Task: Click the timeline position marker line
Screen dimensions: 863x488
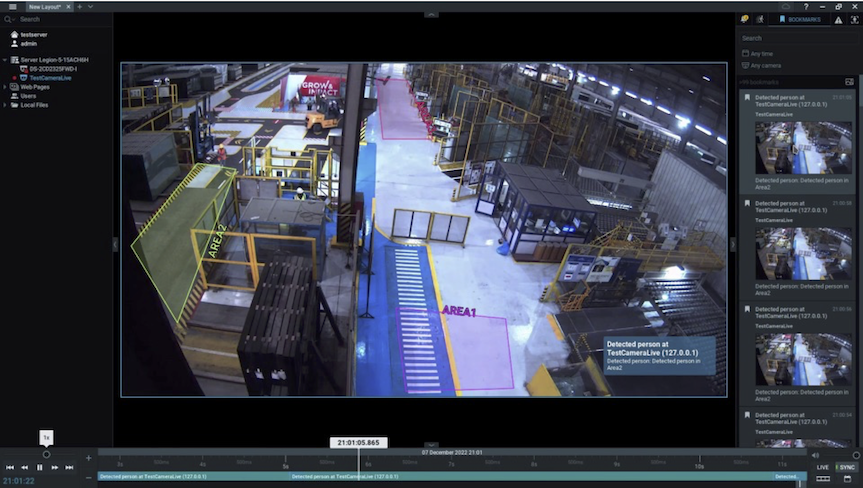Action: coord(358,462)
